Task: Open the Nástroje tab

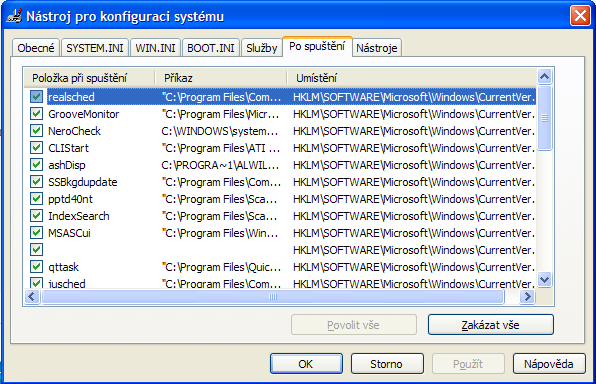Action: click(377, 48)
